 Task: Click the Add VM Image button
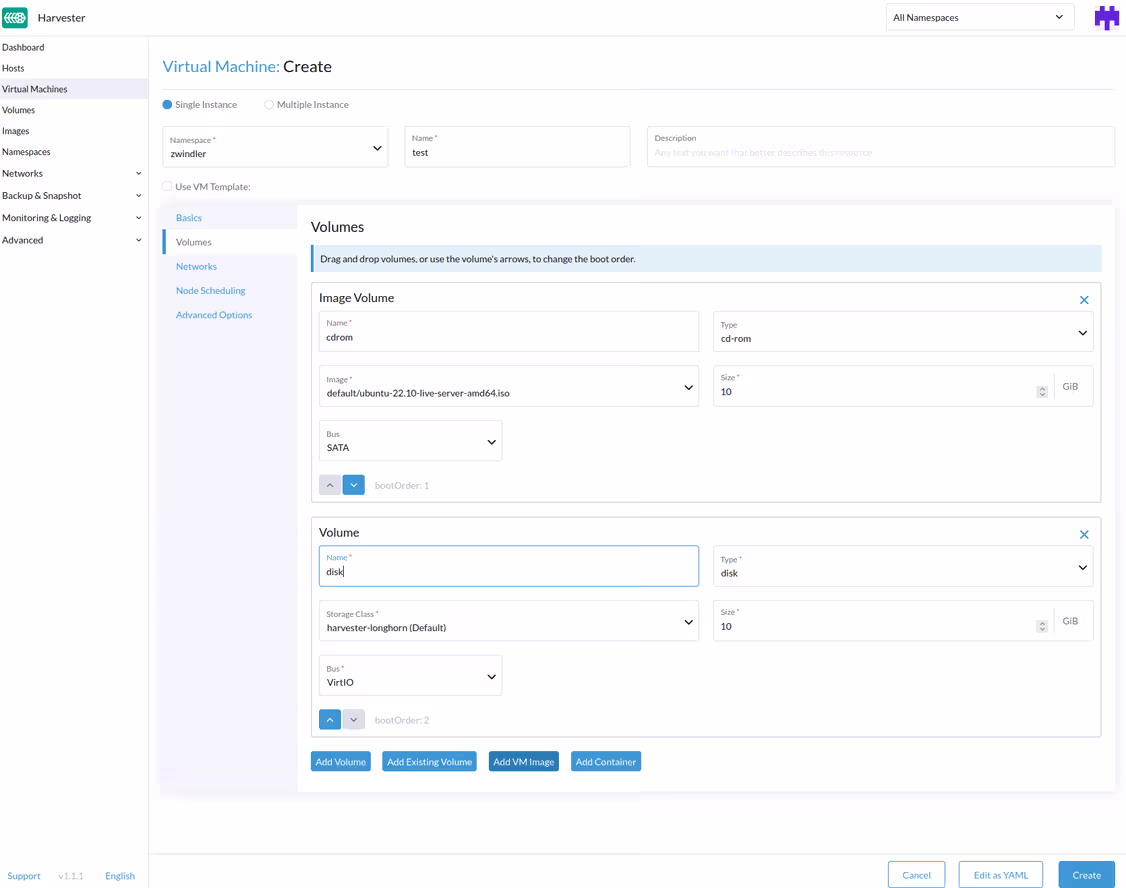click(x=523, y=762)
